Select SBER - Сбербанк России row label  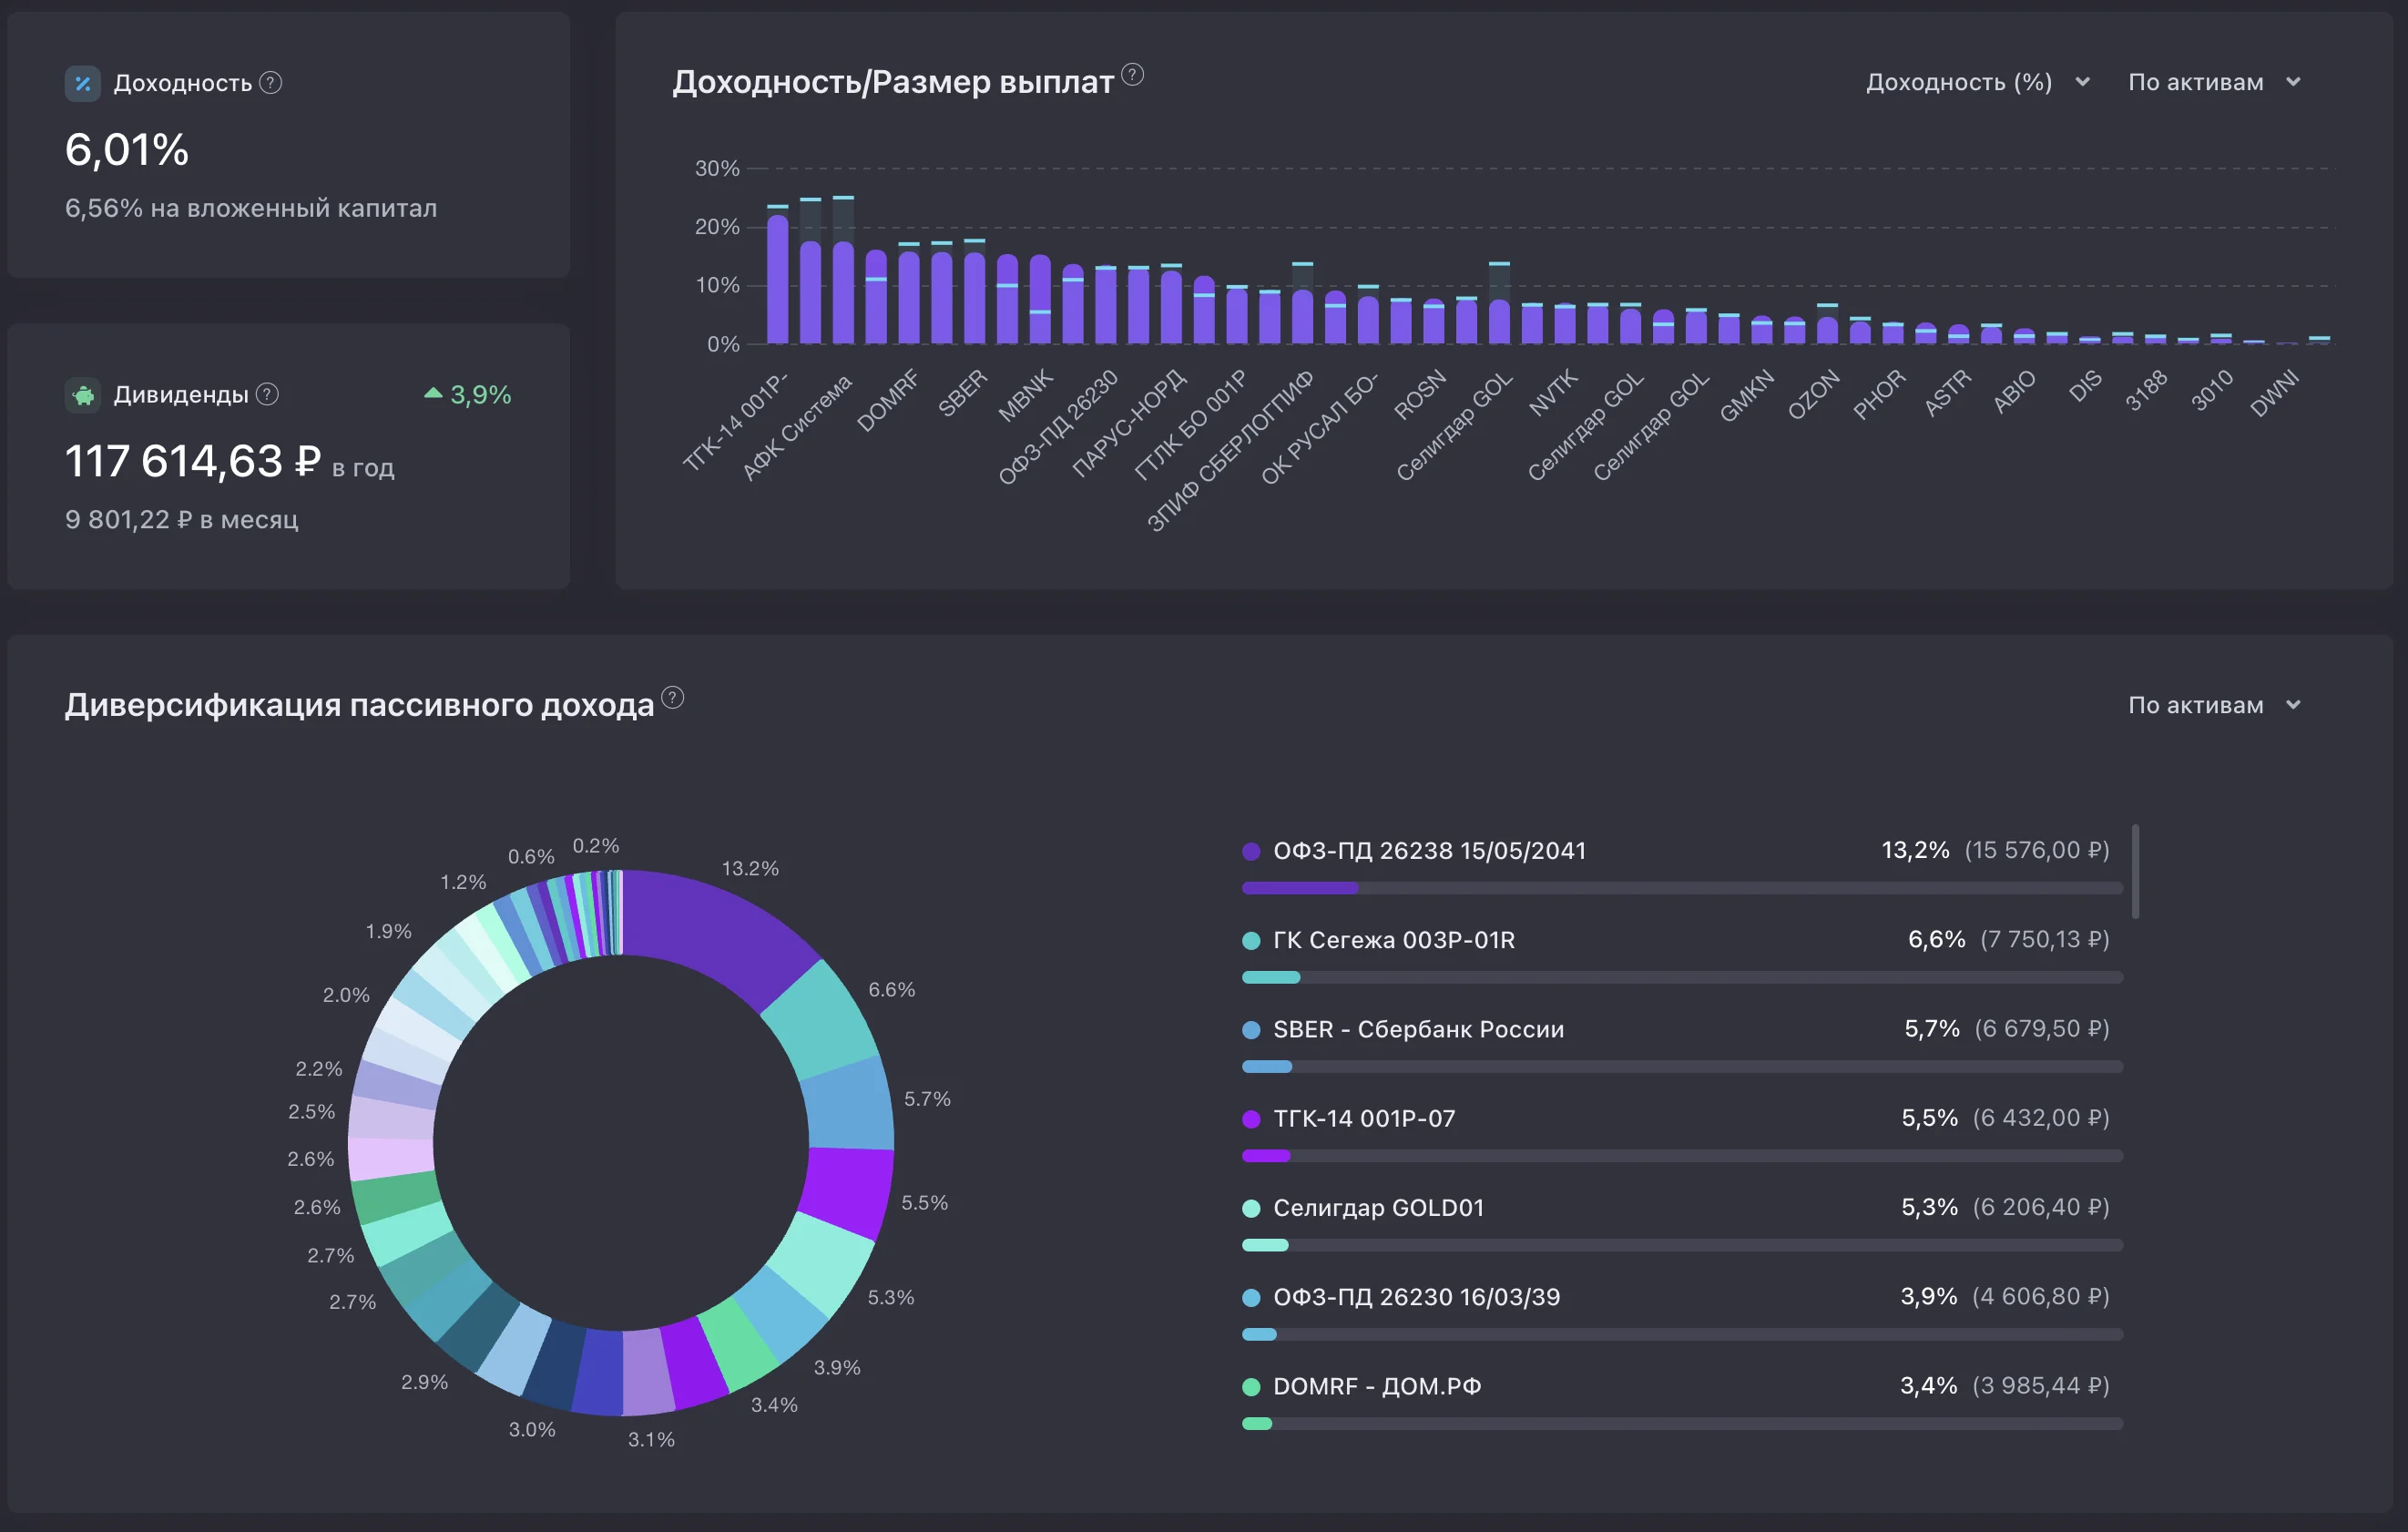[1418, 1029]
